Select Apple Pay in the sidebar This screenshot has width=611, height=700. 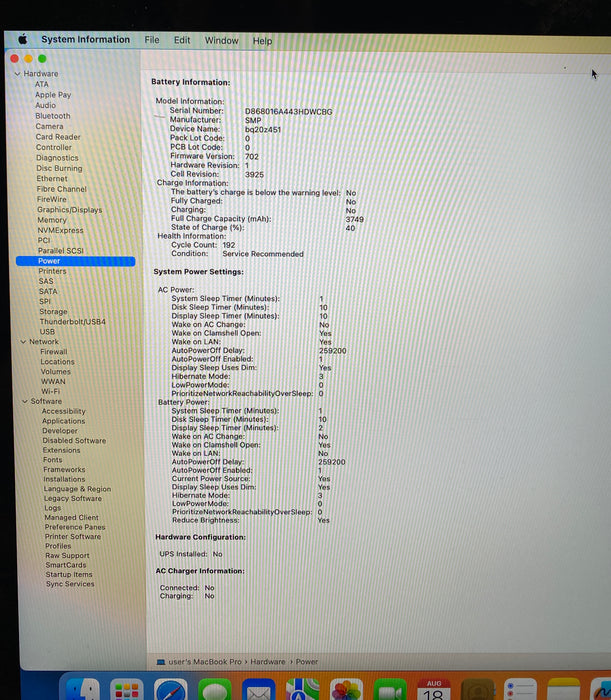click(53, 95)
